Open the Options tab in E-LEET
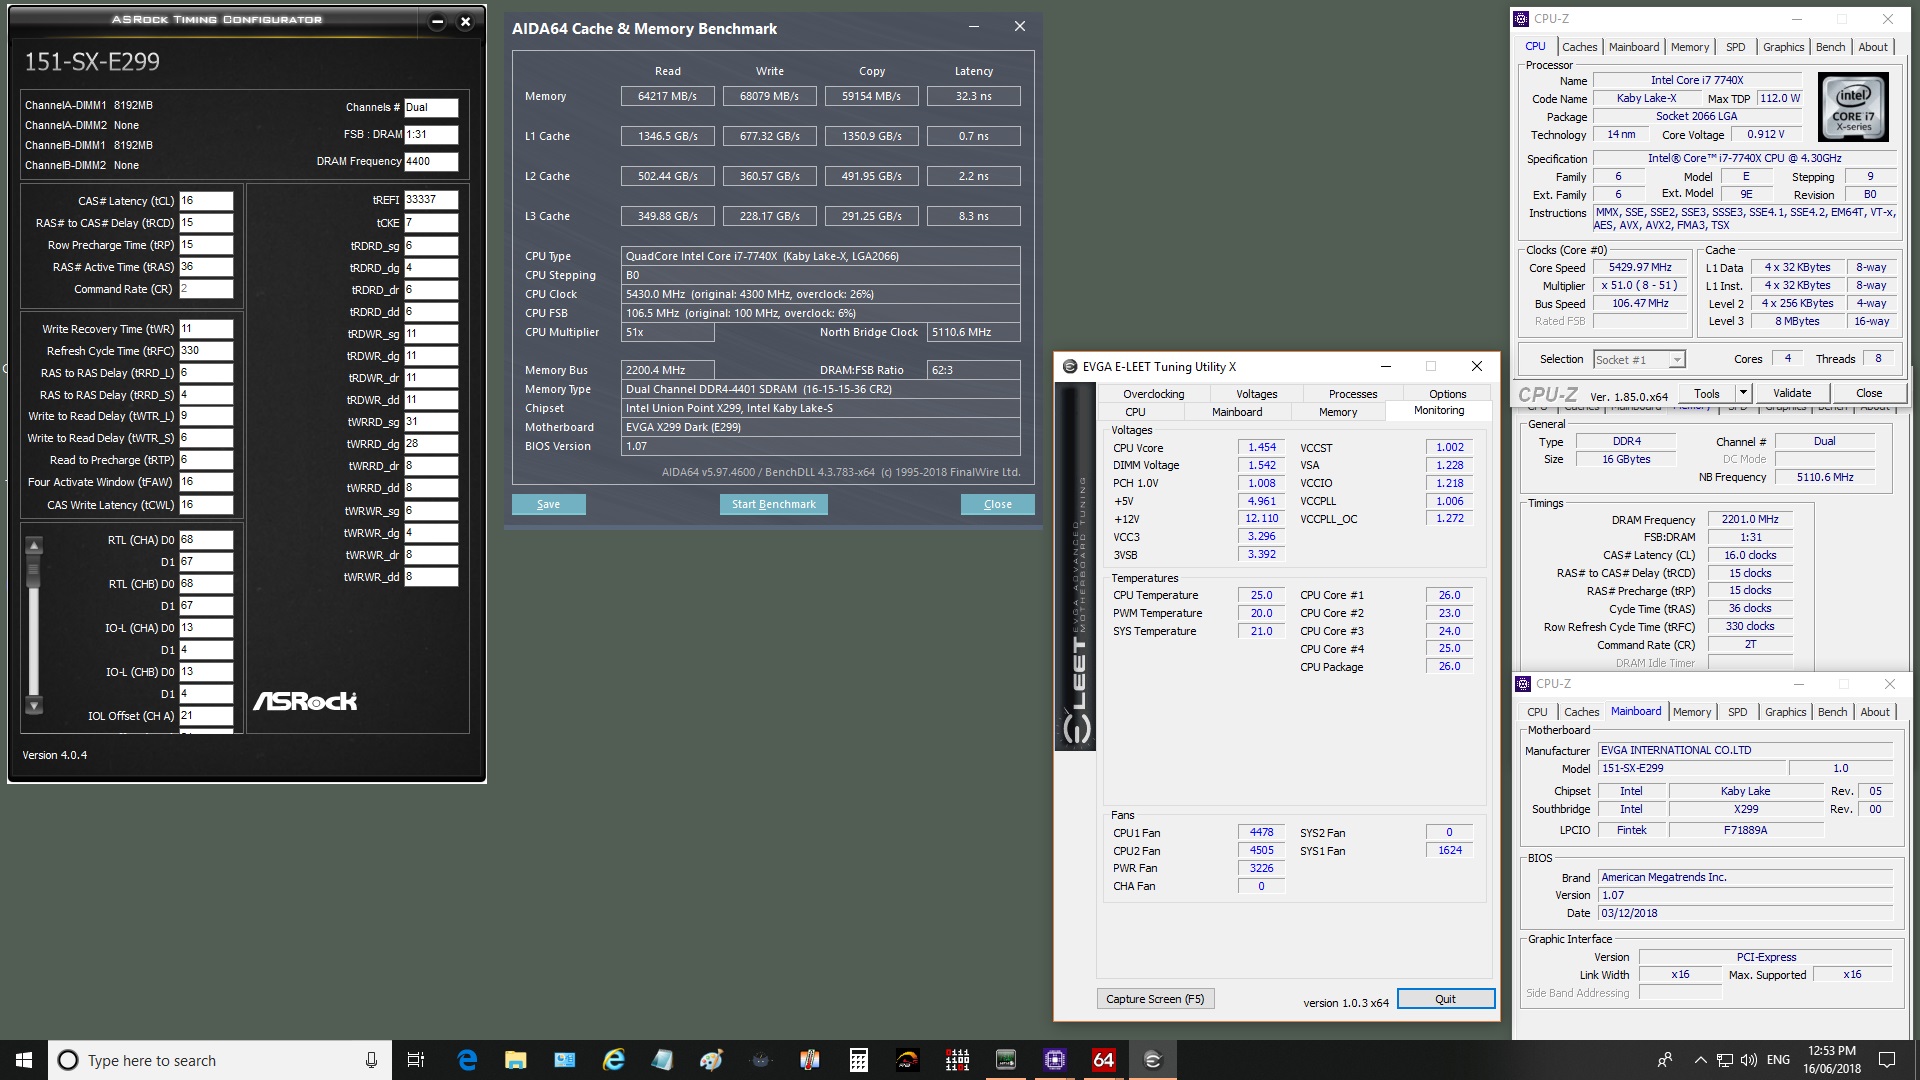Viewport: 1920px width, 1080px height. click(x=1447, y=394)
